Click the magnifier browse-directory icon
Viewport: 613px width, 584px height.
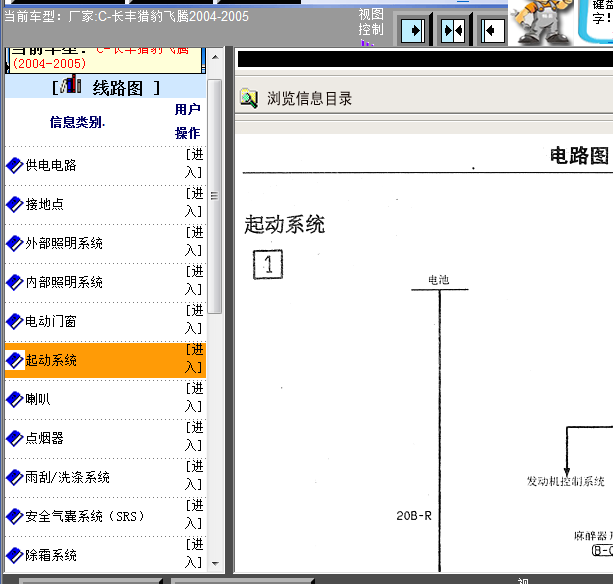[249, 98]
